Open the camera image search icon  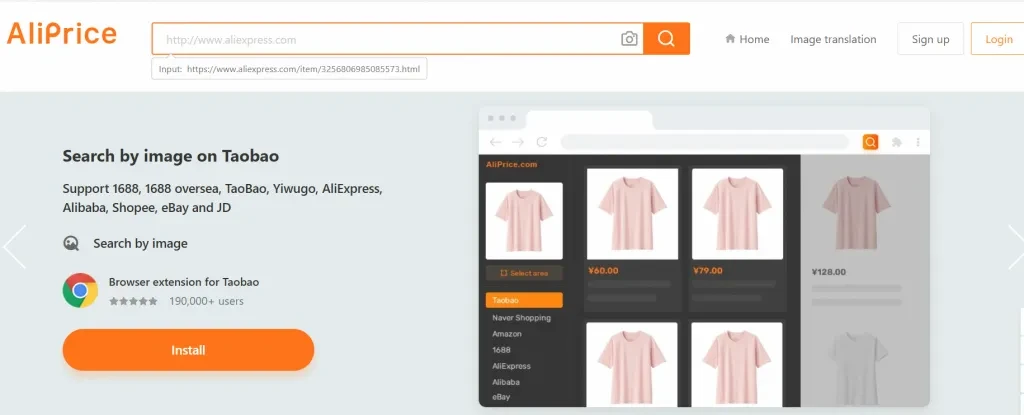coord(629,39)
